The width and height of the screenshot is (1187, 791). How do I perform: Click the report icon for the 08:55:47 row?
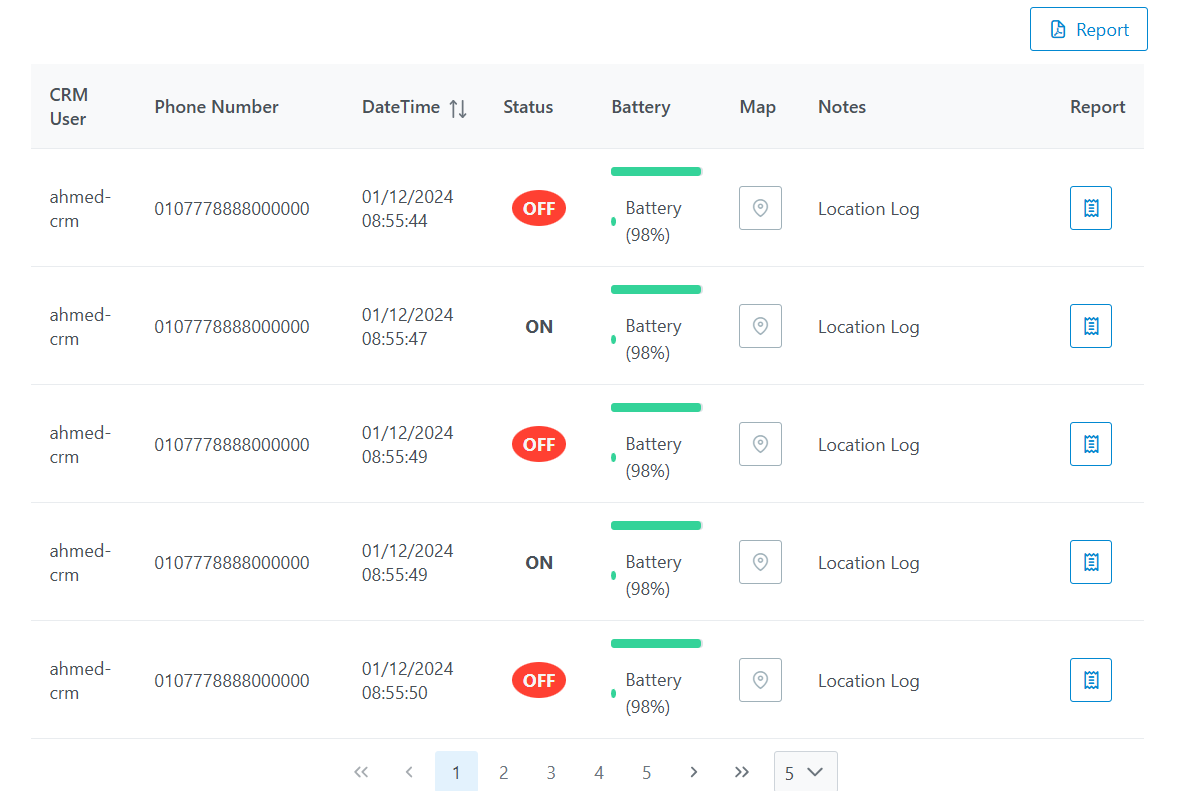pyautogui.click(x=1090, y=326)
